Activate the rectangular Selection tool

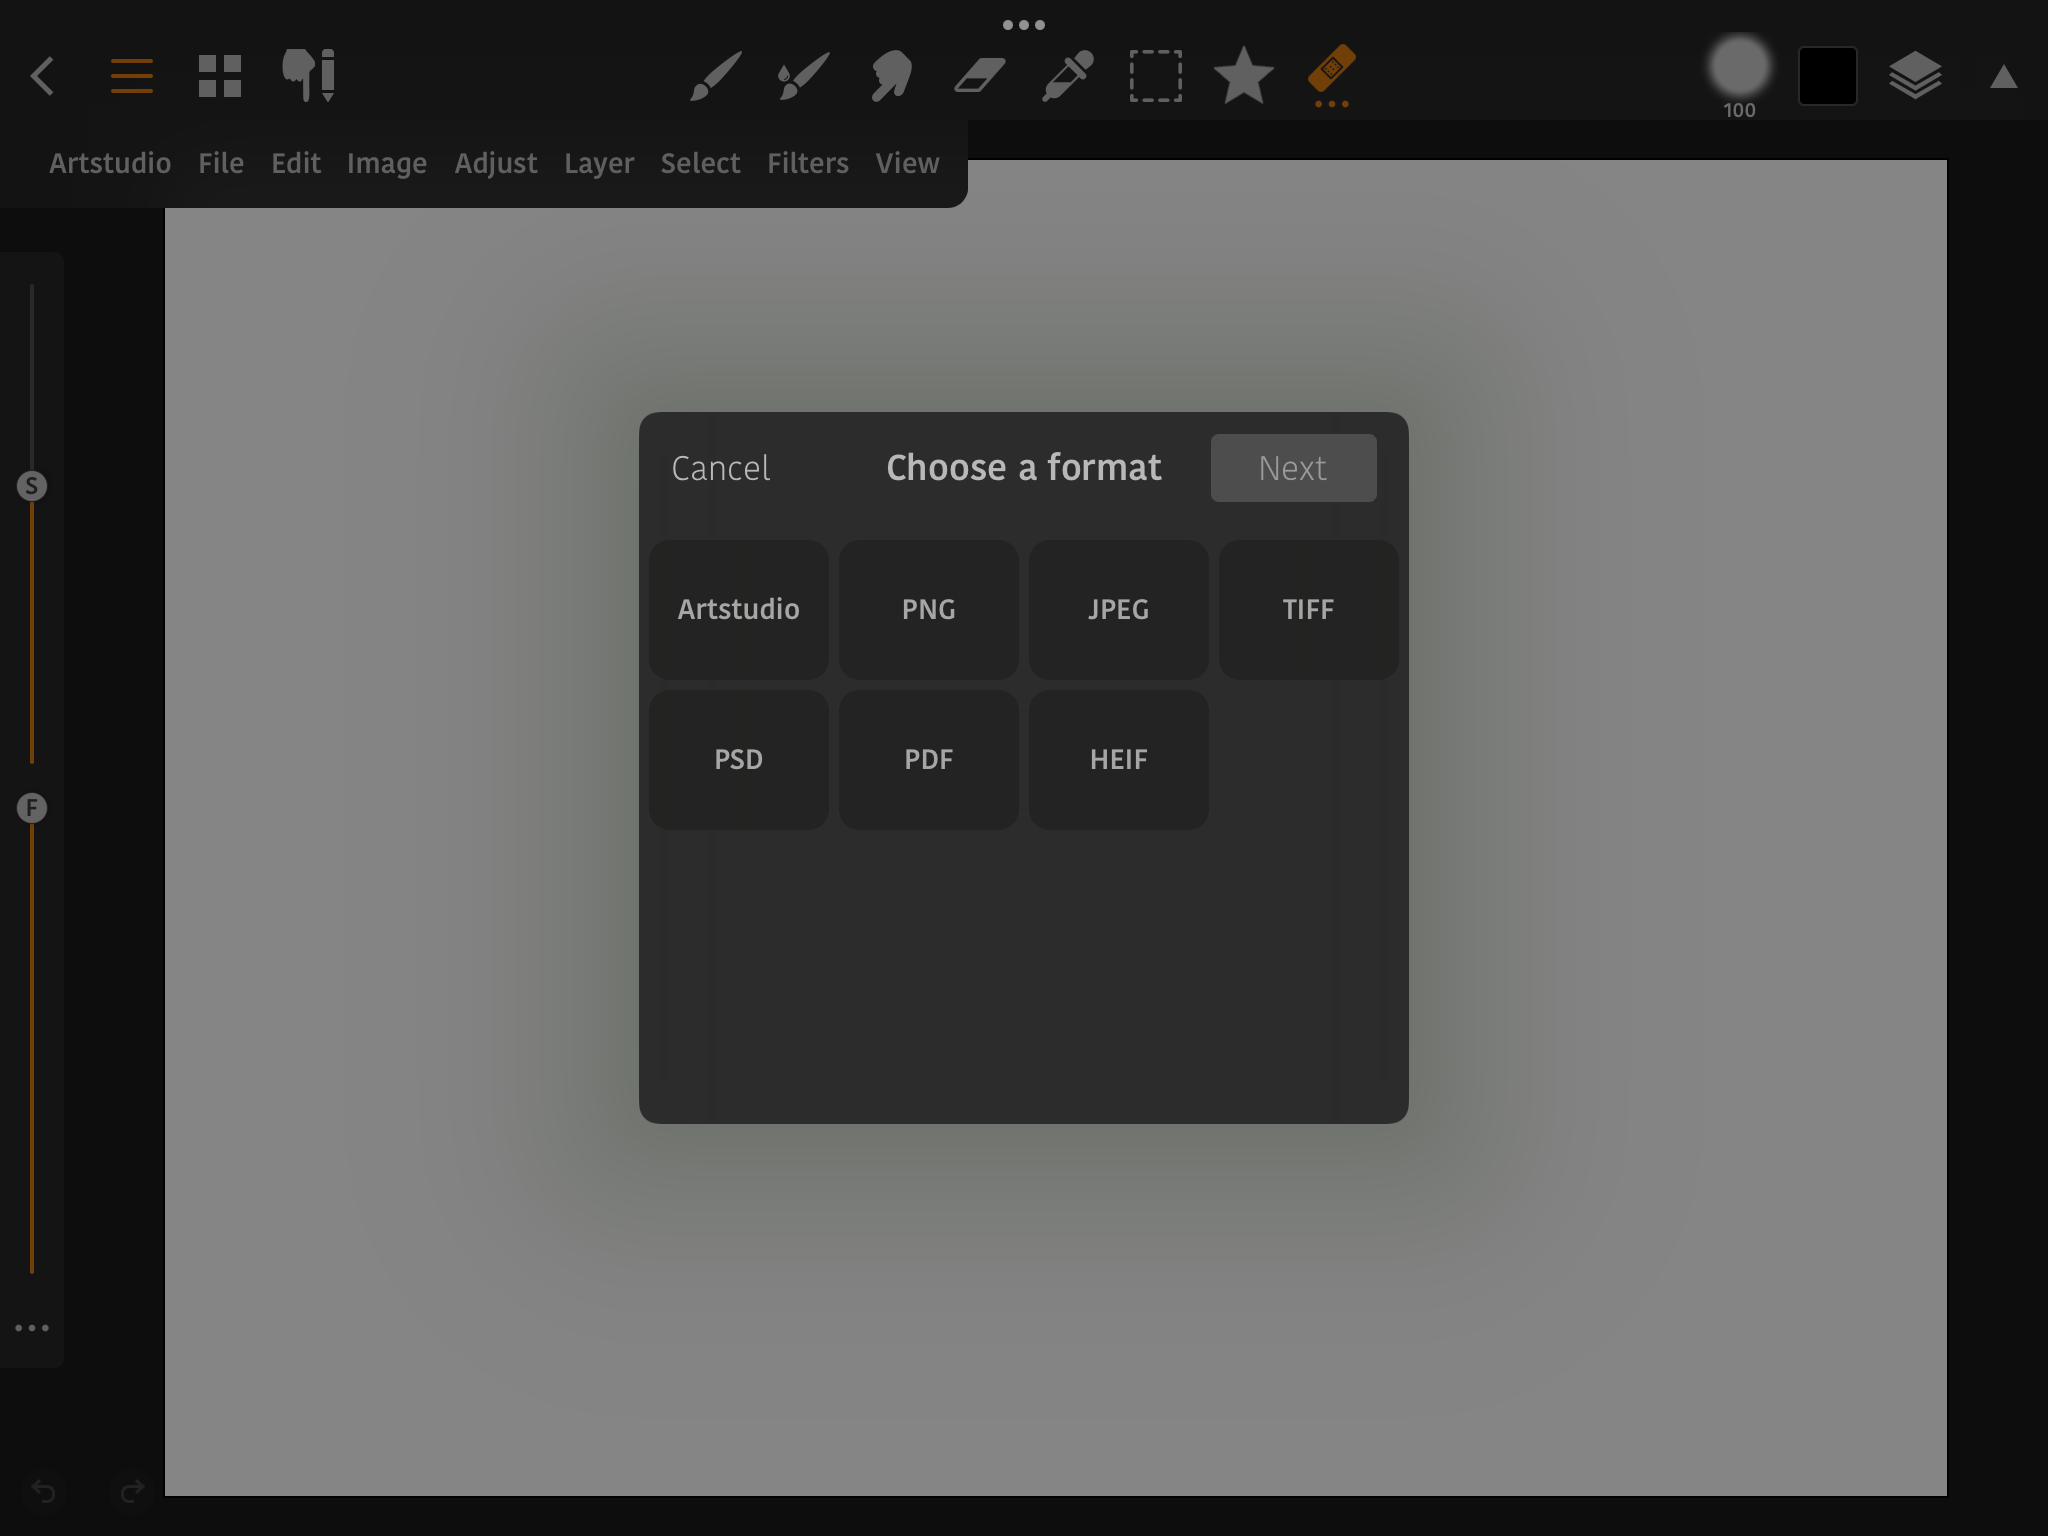pos(1155,76)
